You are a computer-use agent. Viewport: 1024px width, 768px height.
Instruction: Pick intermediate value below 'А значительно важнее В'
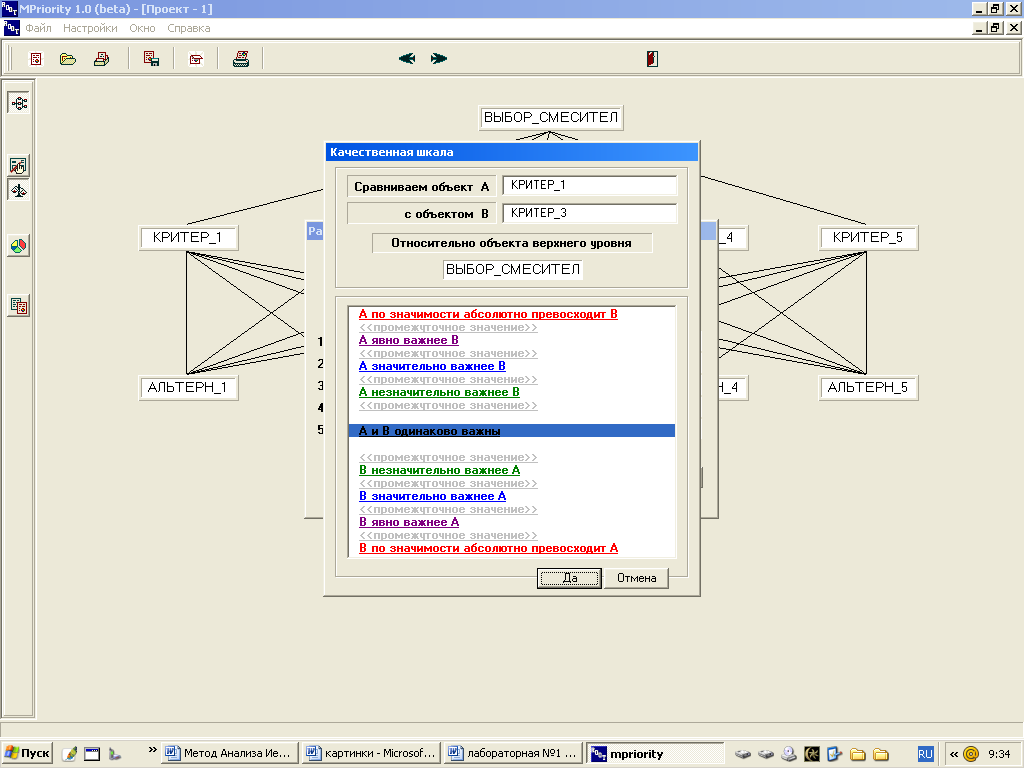click(x=448, y=379)
